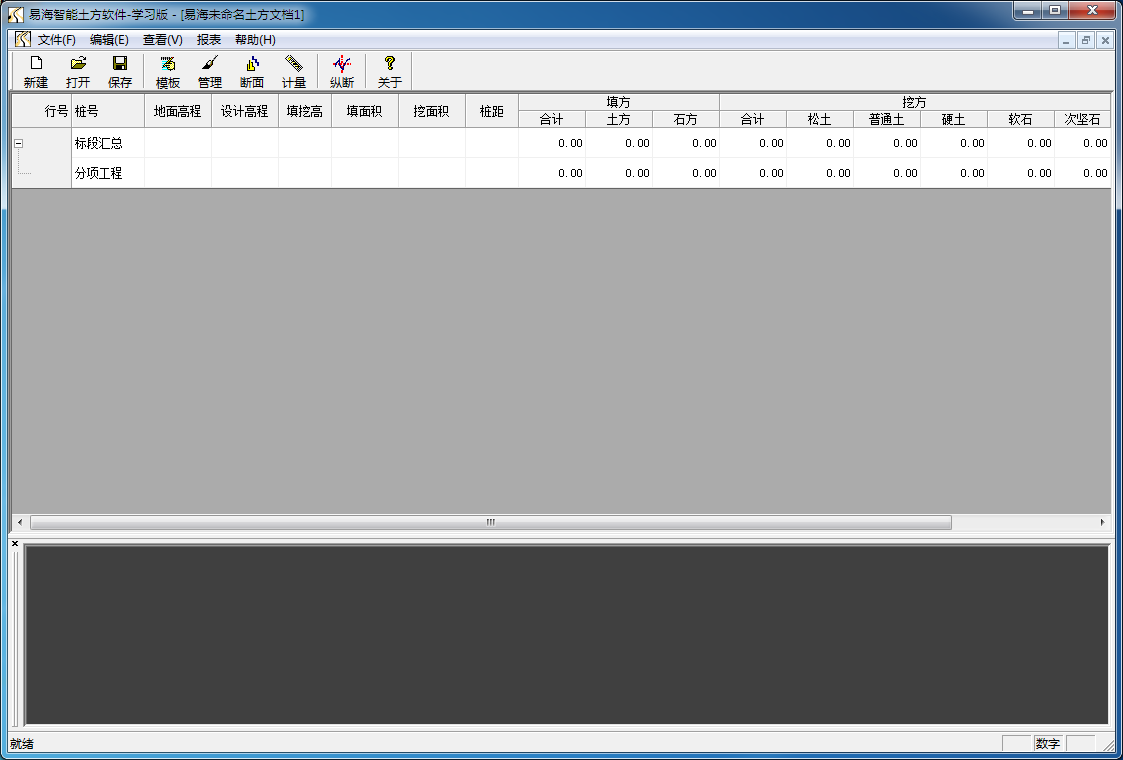Open the Template (模板) tool
The height and width of the screenshot is (760, 1123).
[168, 72]
